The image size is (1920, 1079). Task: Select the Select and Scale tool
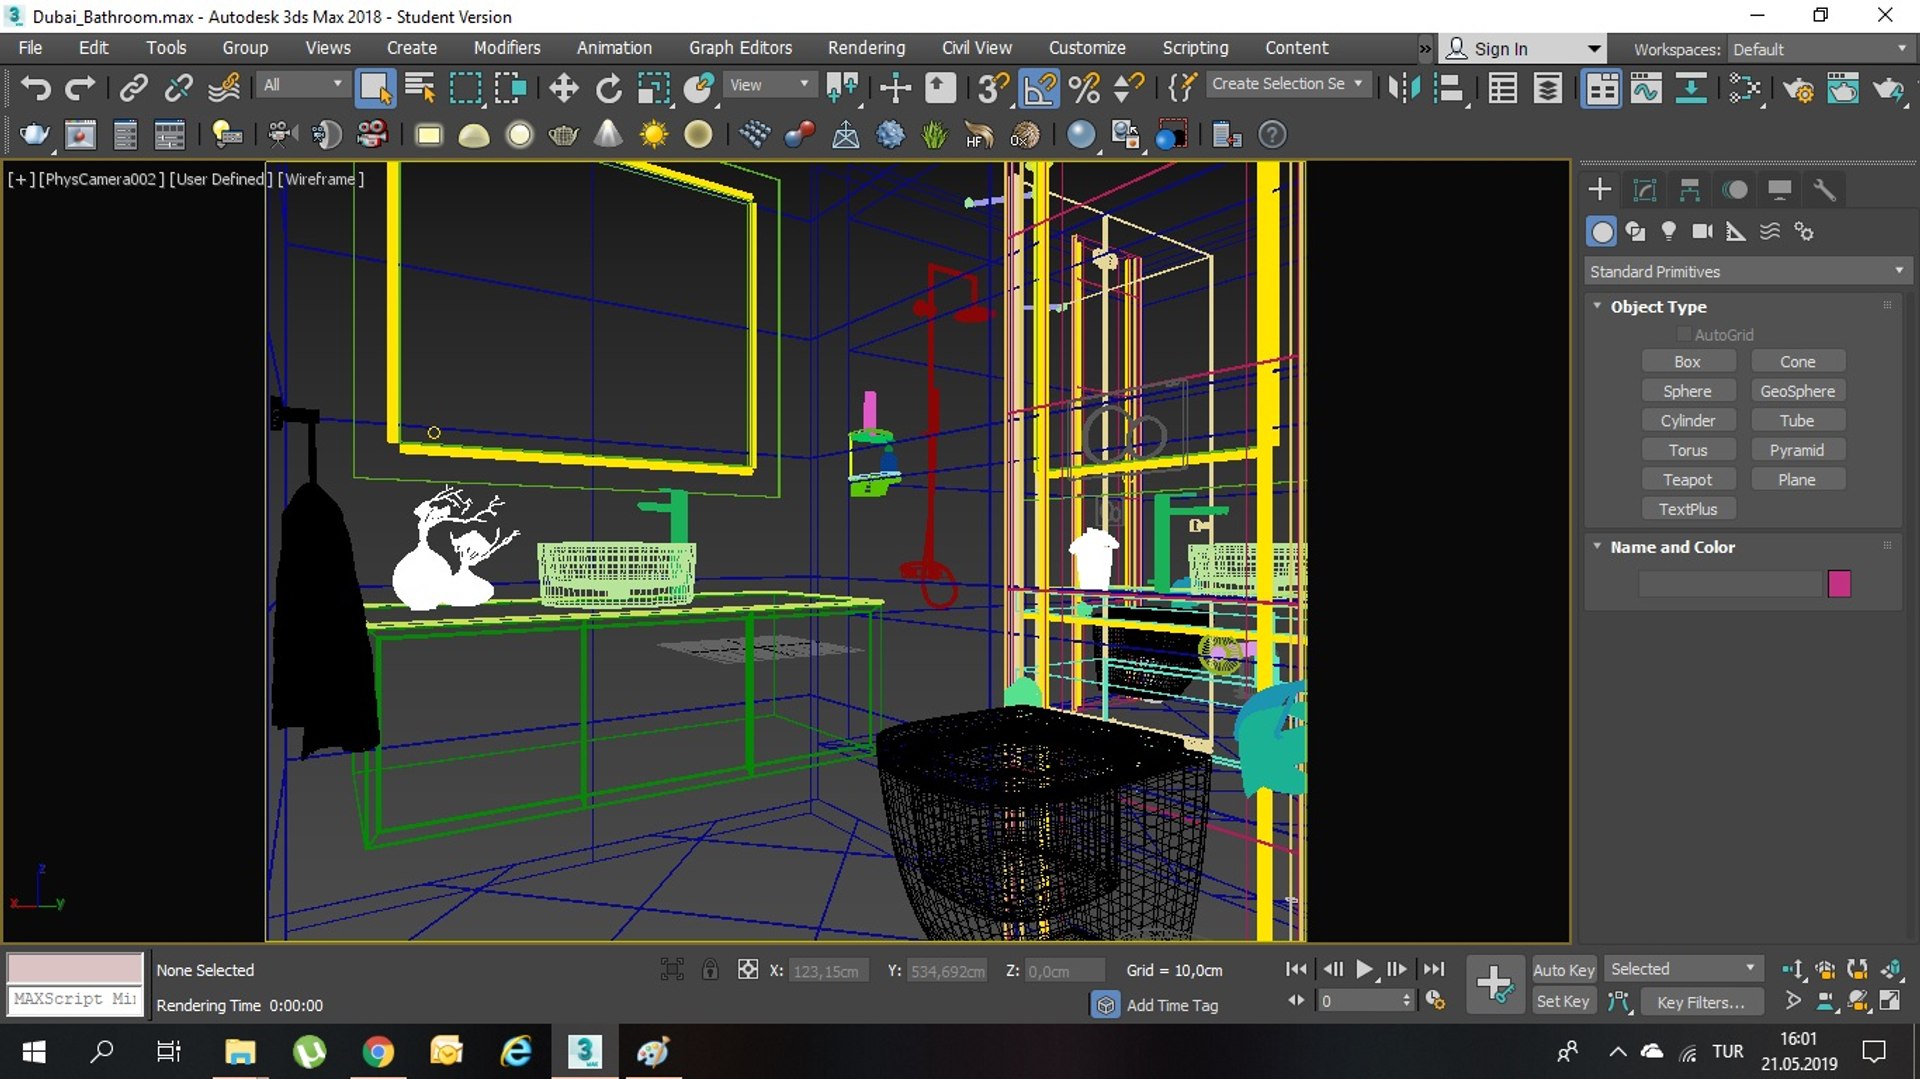pos(653,88)
